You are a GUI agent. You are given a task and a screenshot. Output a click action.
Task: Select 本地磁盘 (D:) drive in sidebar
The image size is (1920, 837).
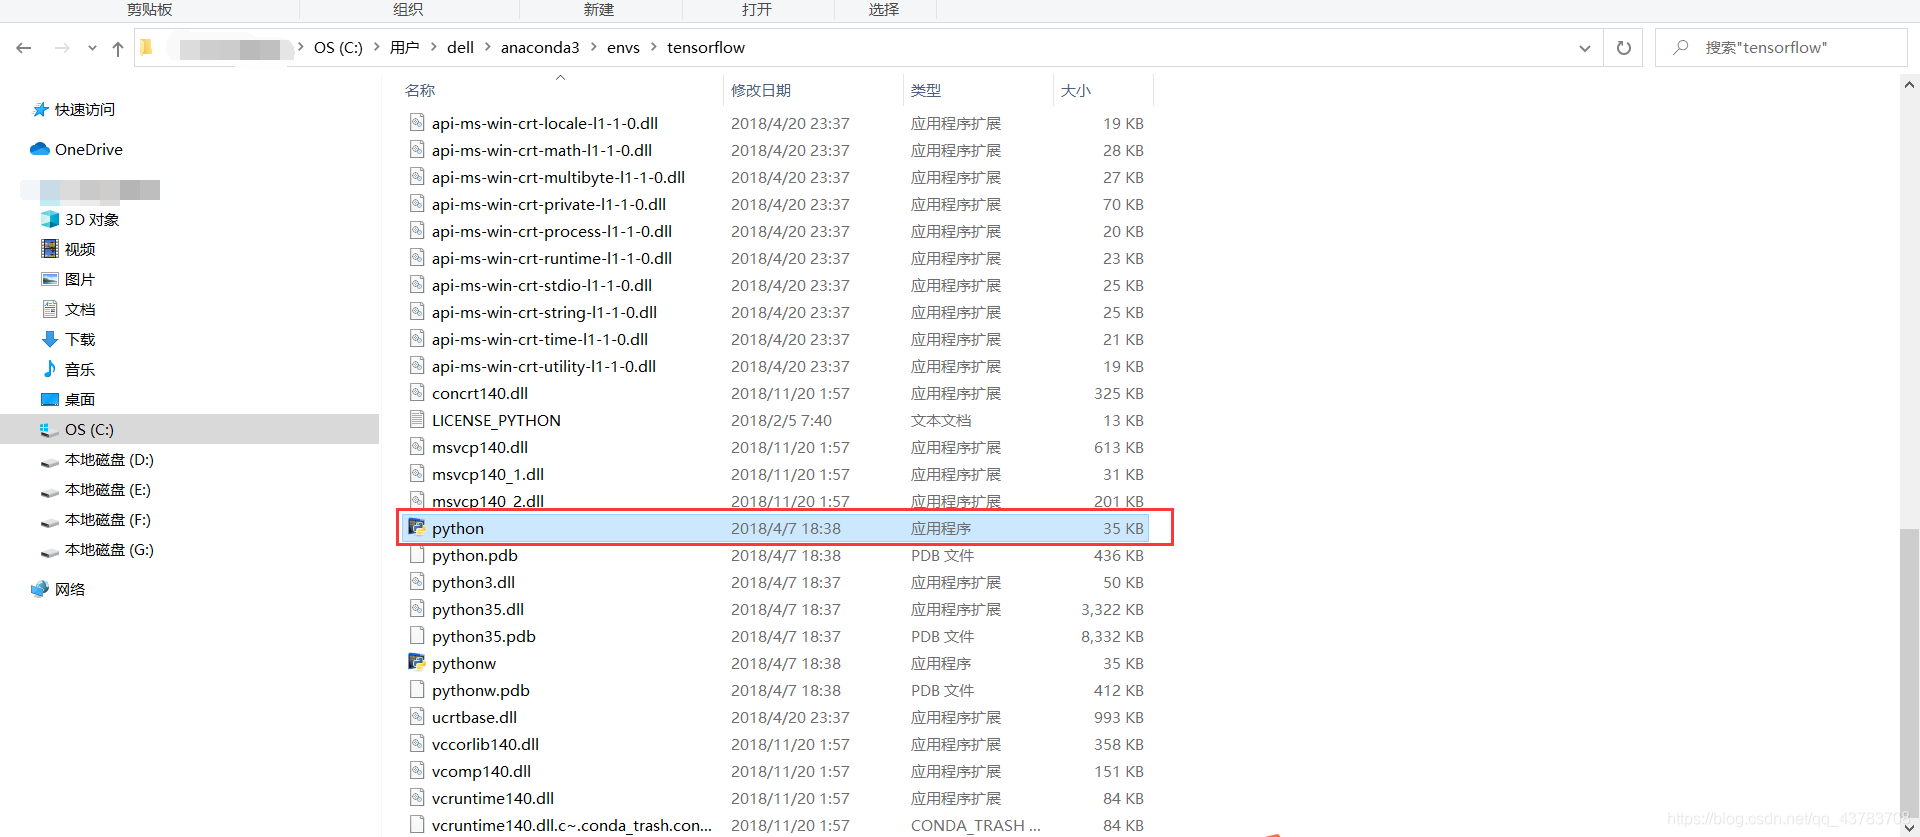109,460
